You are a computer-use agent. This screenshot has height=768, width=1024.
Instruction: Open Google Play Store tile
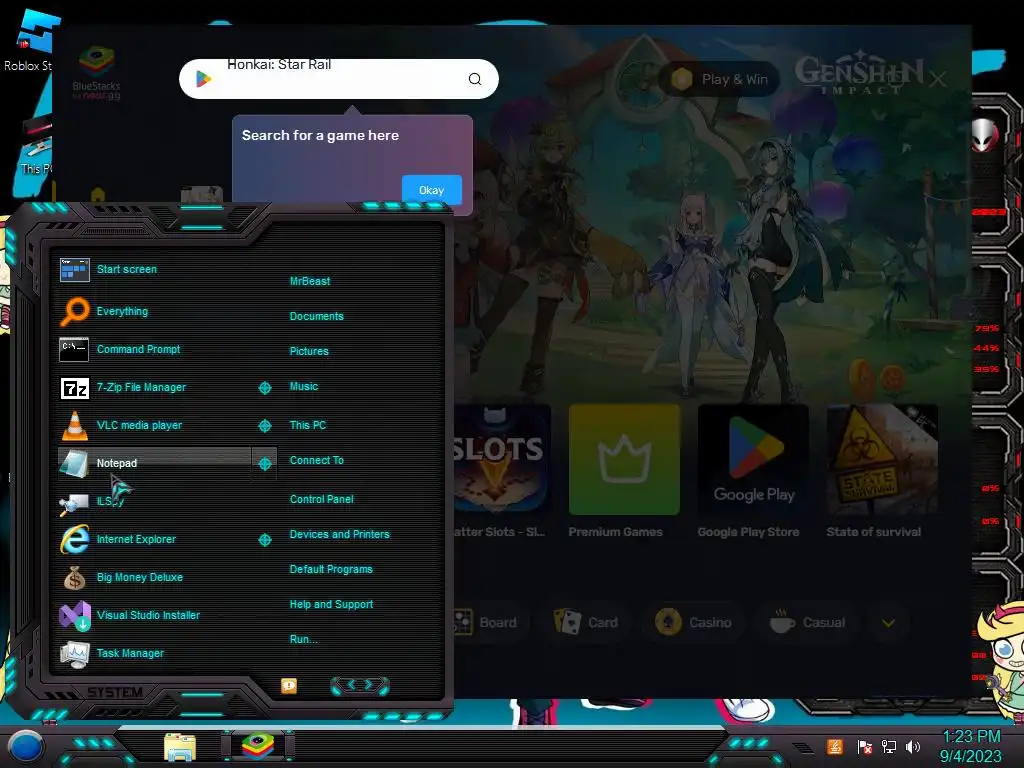point(753,458)
